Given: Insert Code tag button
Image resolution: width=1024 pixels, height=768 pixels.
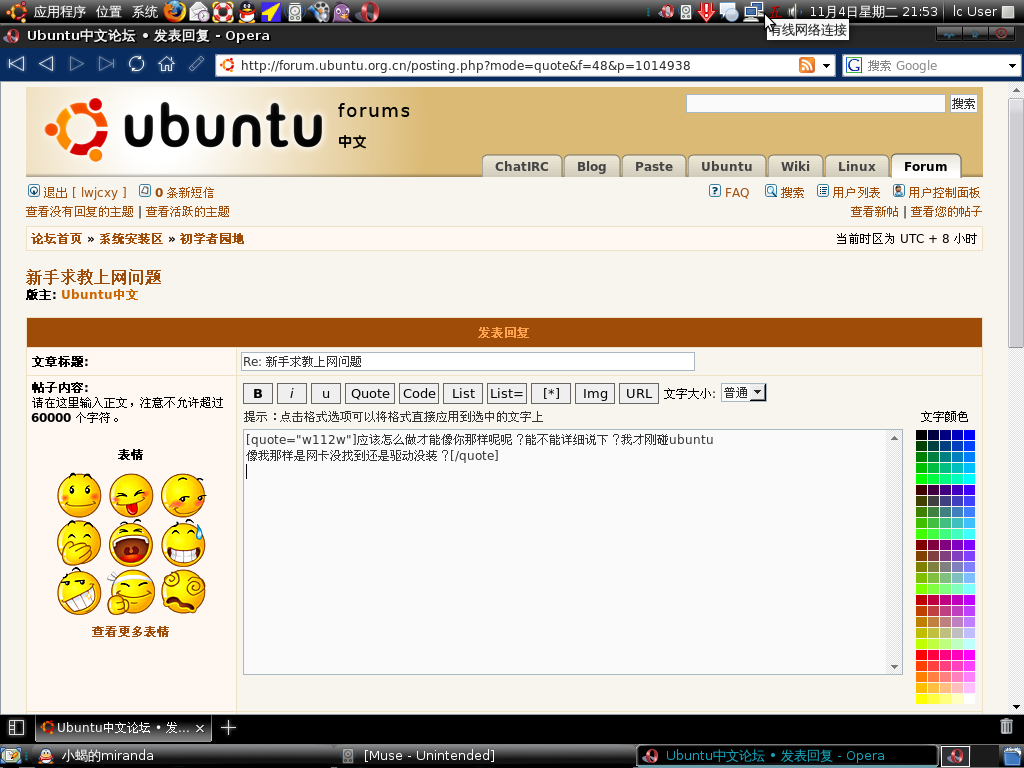Looking at the screenshot, I should click(419, 393).
